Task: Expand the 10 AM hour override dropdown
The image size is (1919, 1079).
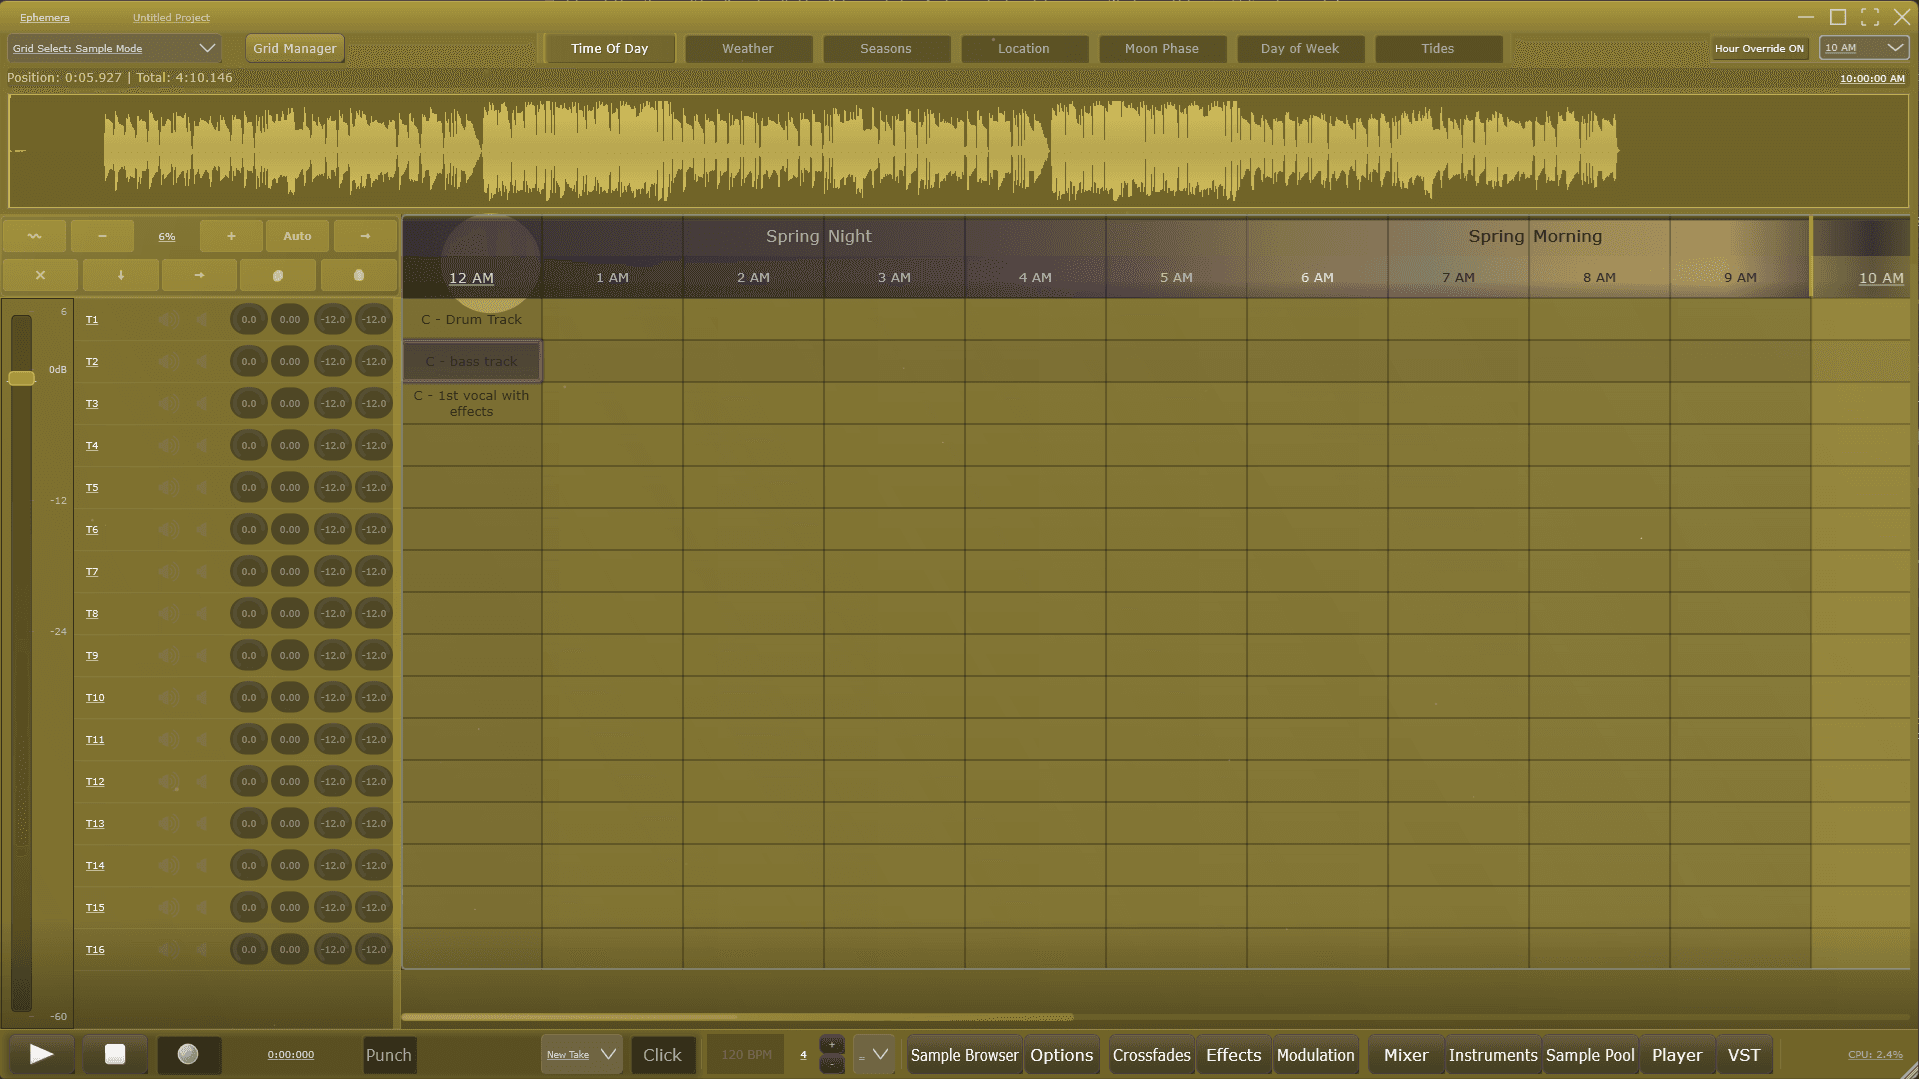Action: pyautogui.click(x=1863, y=48)
